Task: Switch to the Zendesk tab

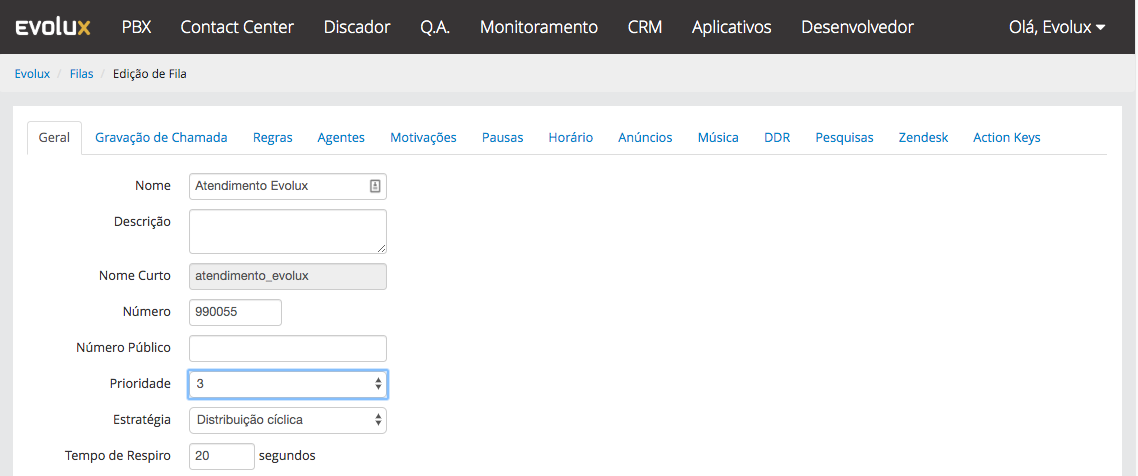Action: tap(923, 137)
